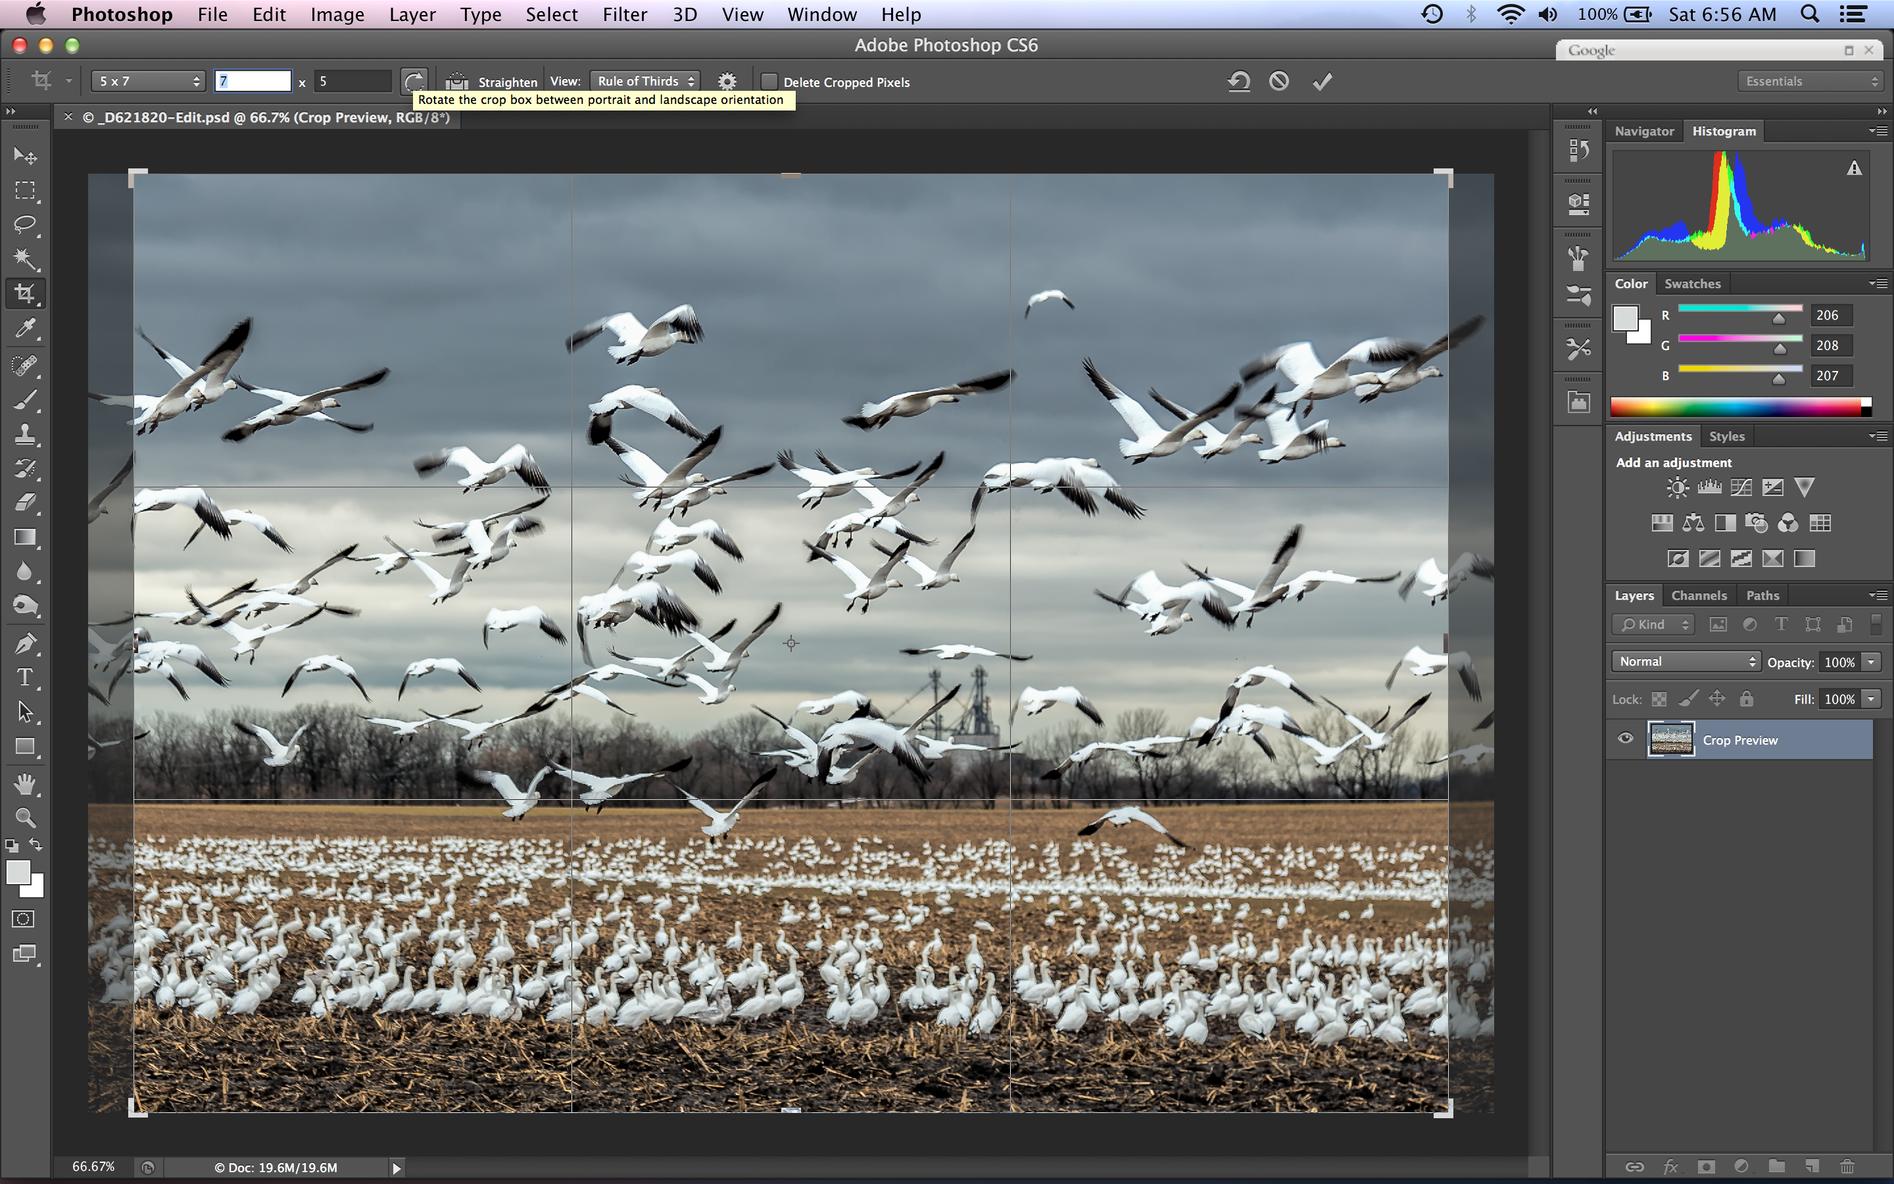This screenshot has width=1894, height=1184.
Task: Click the Straighten button
Action: tap(492, 82)
